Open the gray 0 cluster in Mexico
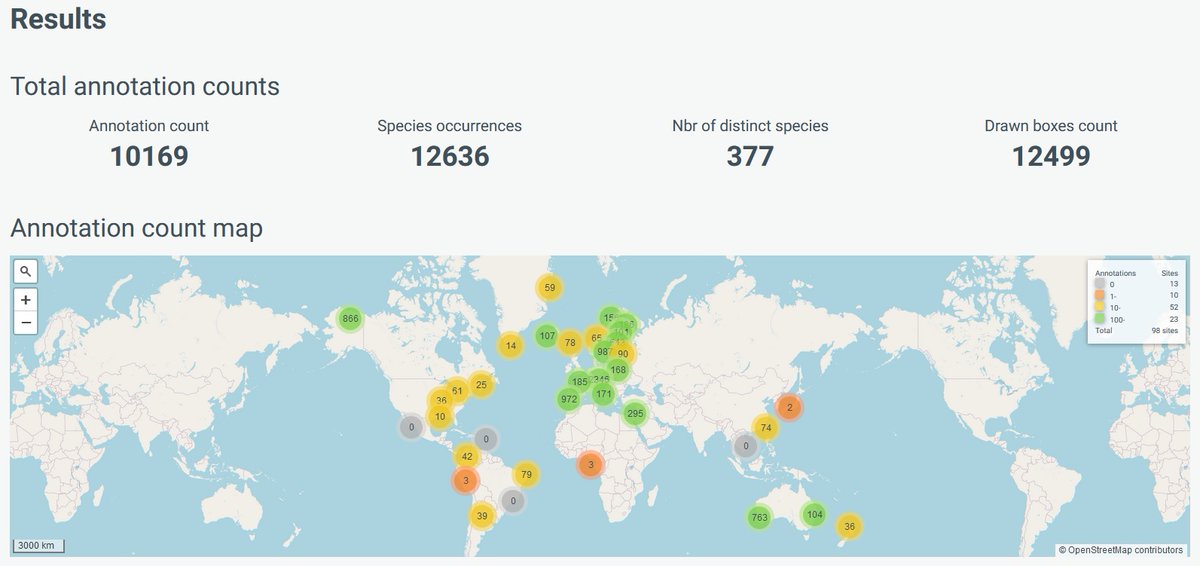This screenshot has width=1200, height=566. (x=411, y=427)
